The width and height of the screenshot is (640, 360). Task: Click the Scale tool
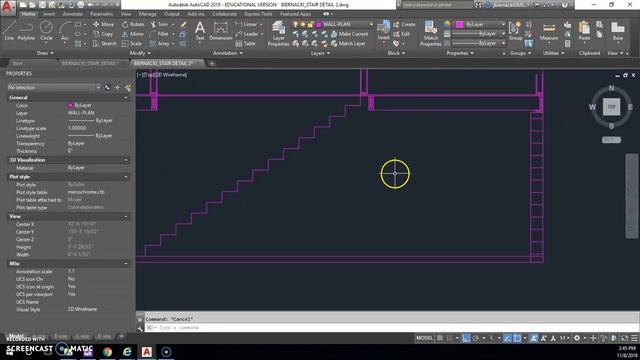point(131,44)
